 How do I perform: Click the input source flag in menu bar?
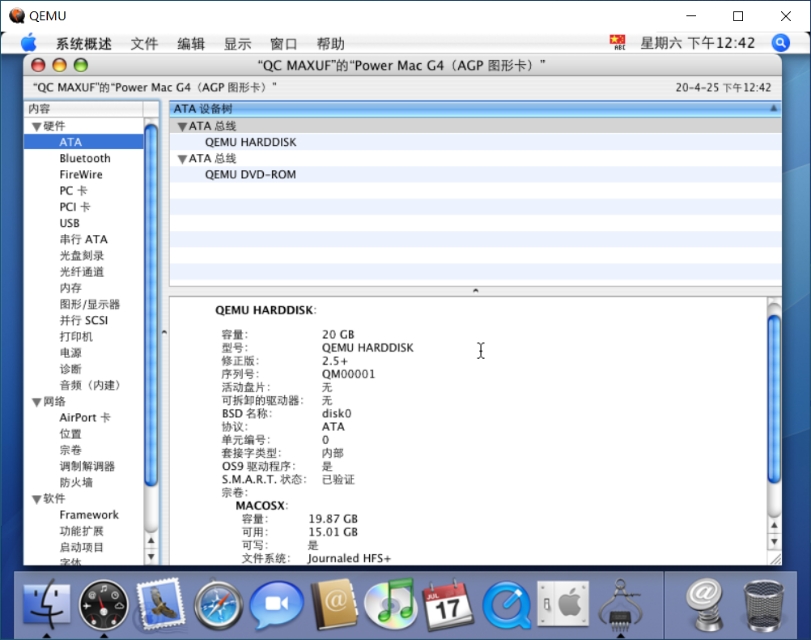[618, 43]
